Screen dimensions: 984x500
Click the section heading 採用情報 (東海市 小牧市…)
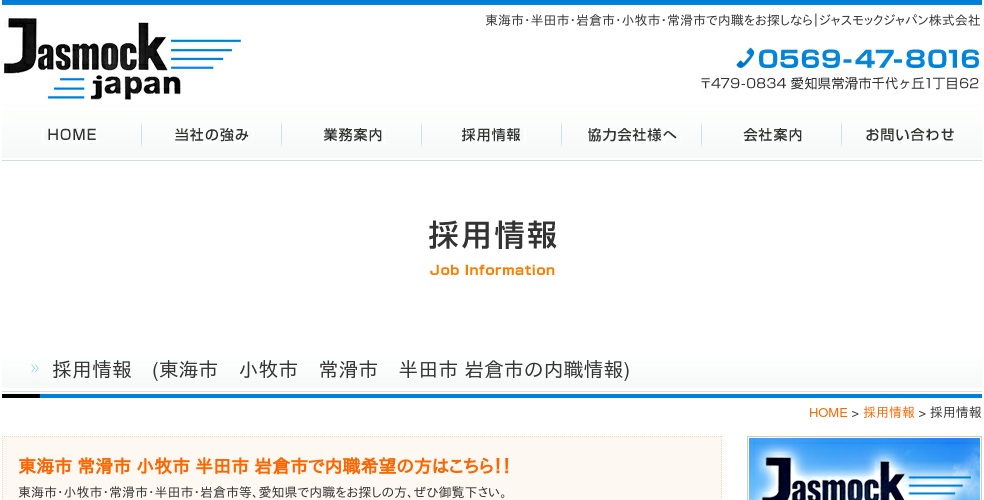[x=341, y=370]
